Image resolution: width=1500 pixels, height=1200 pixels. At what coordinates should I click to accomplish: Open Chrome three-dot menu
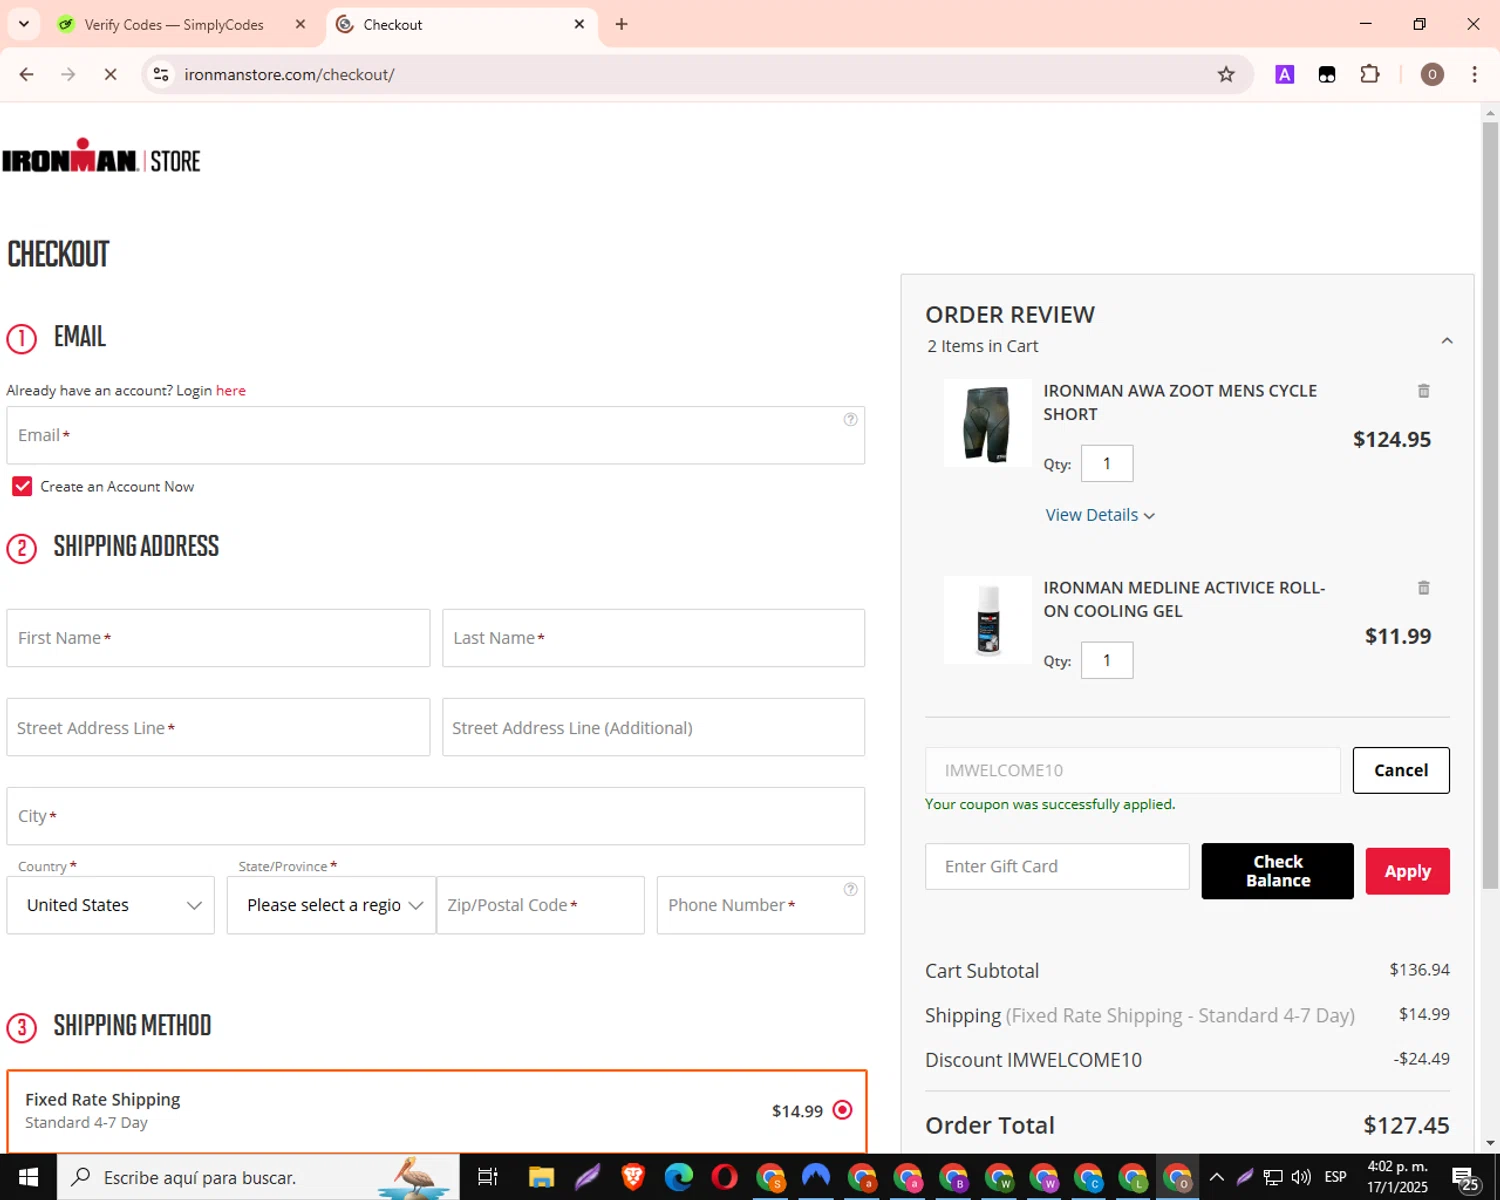[x=1474, y=75]
